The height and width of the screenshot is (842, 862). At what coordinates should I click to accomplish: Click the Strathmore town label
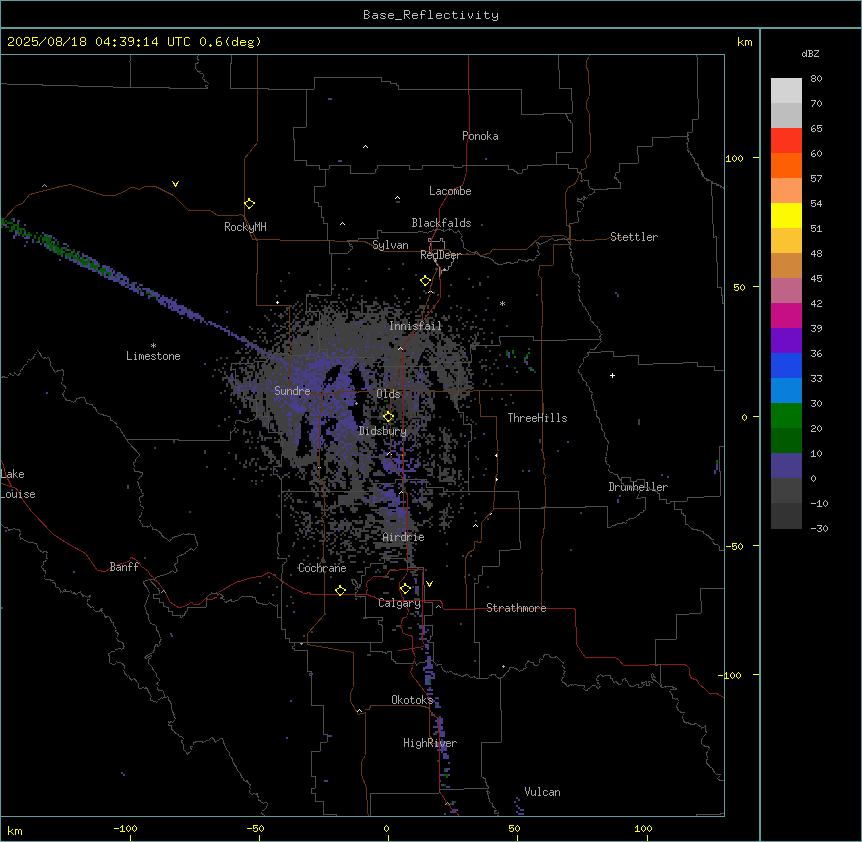[x=516, y=608]
